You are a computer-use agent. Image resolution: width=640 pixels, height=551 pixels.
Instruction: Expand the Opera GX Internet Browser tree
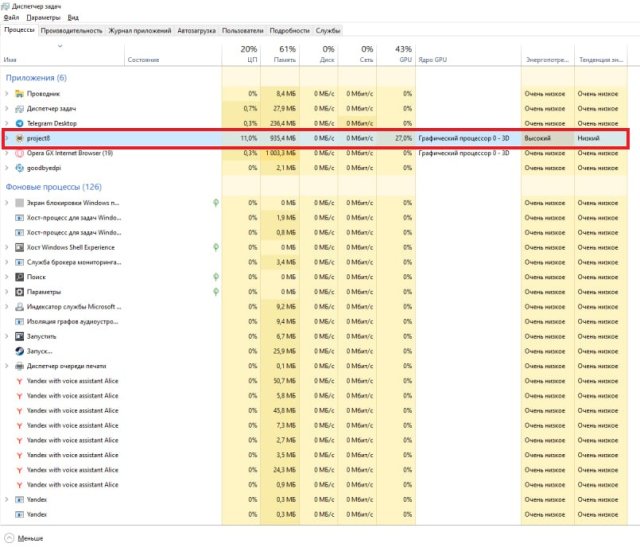(7, 153)
